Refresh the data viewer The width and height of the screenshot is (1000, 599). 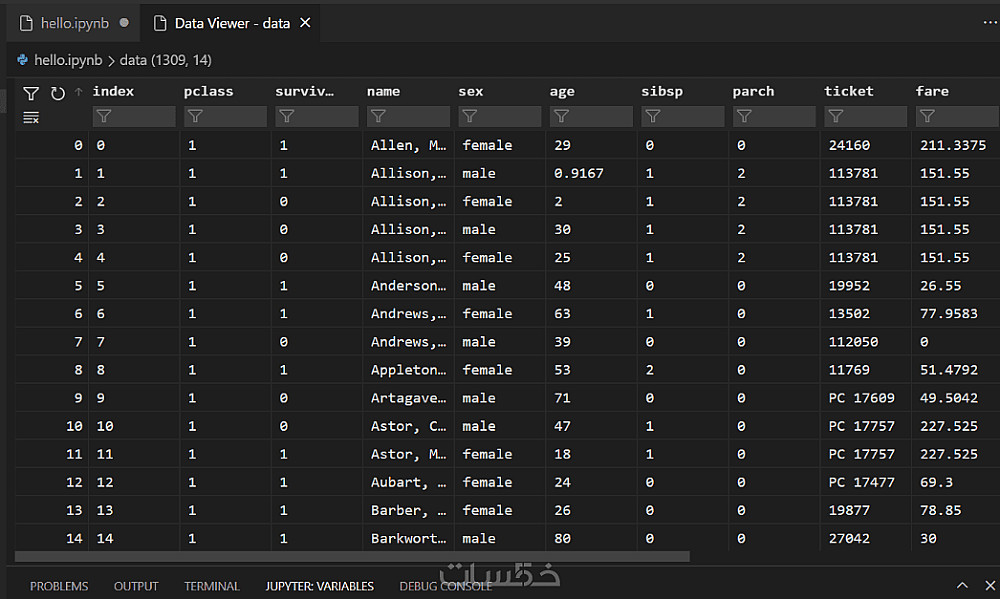coord(58,93)
